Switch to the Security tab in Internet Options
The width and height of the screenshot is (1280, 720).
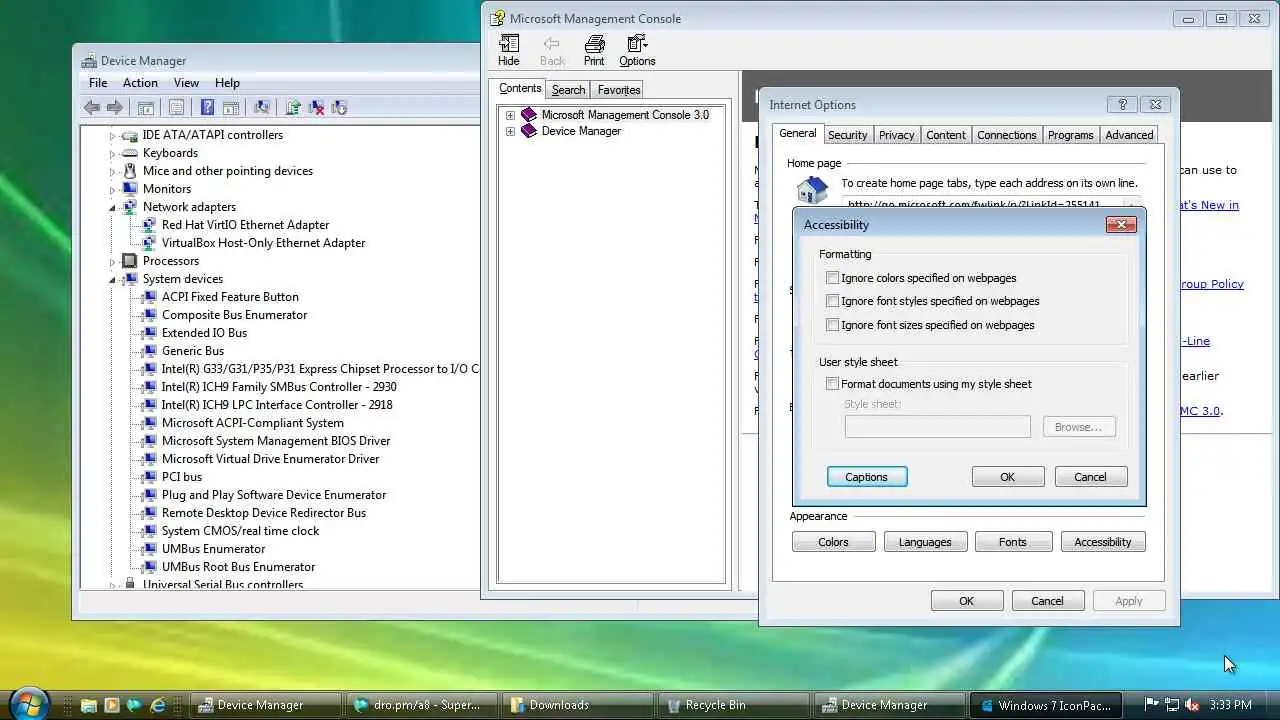[847, 135]
